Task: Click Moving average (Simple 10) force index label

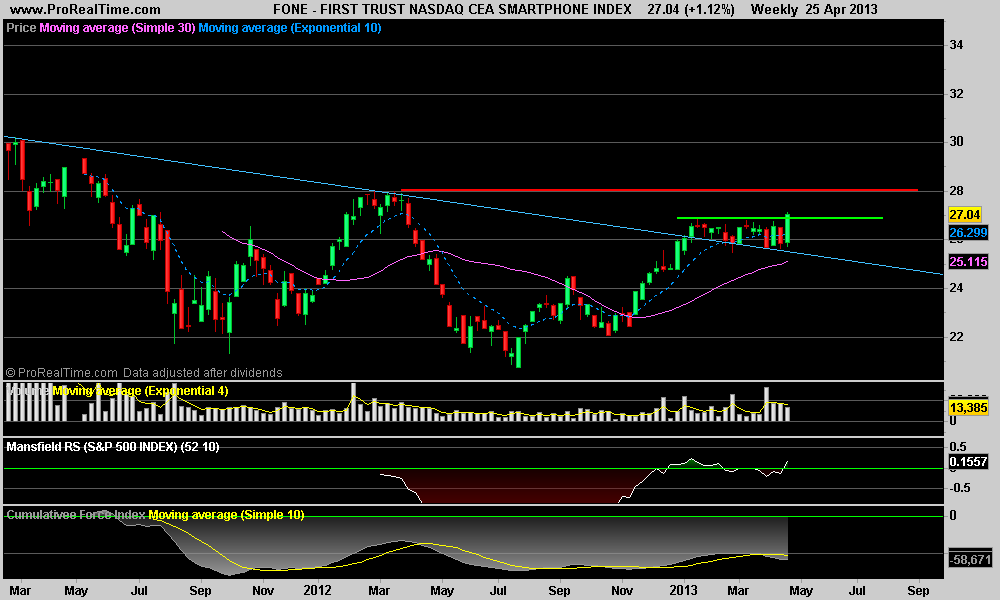Action: pos(226,515)
